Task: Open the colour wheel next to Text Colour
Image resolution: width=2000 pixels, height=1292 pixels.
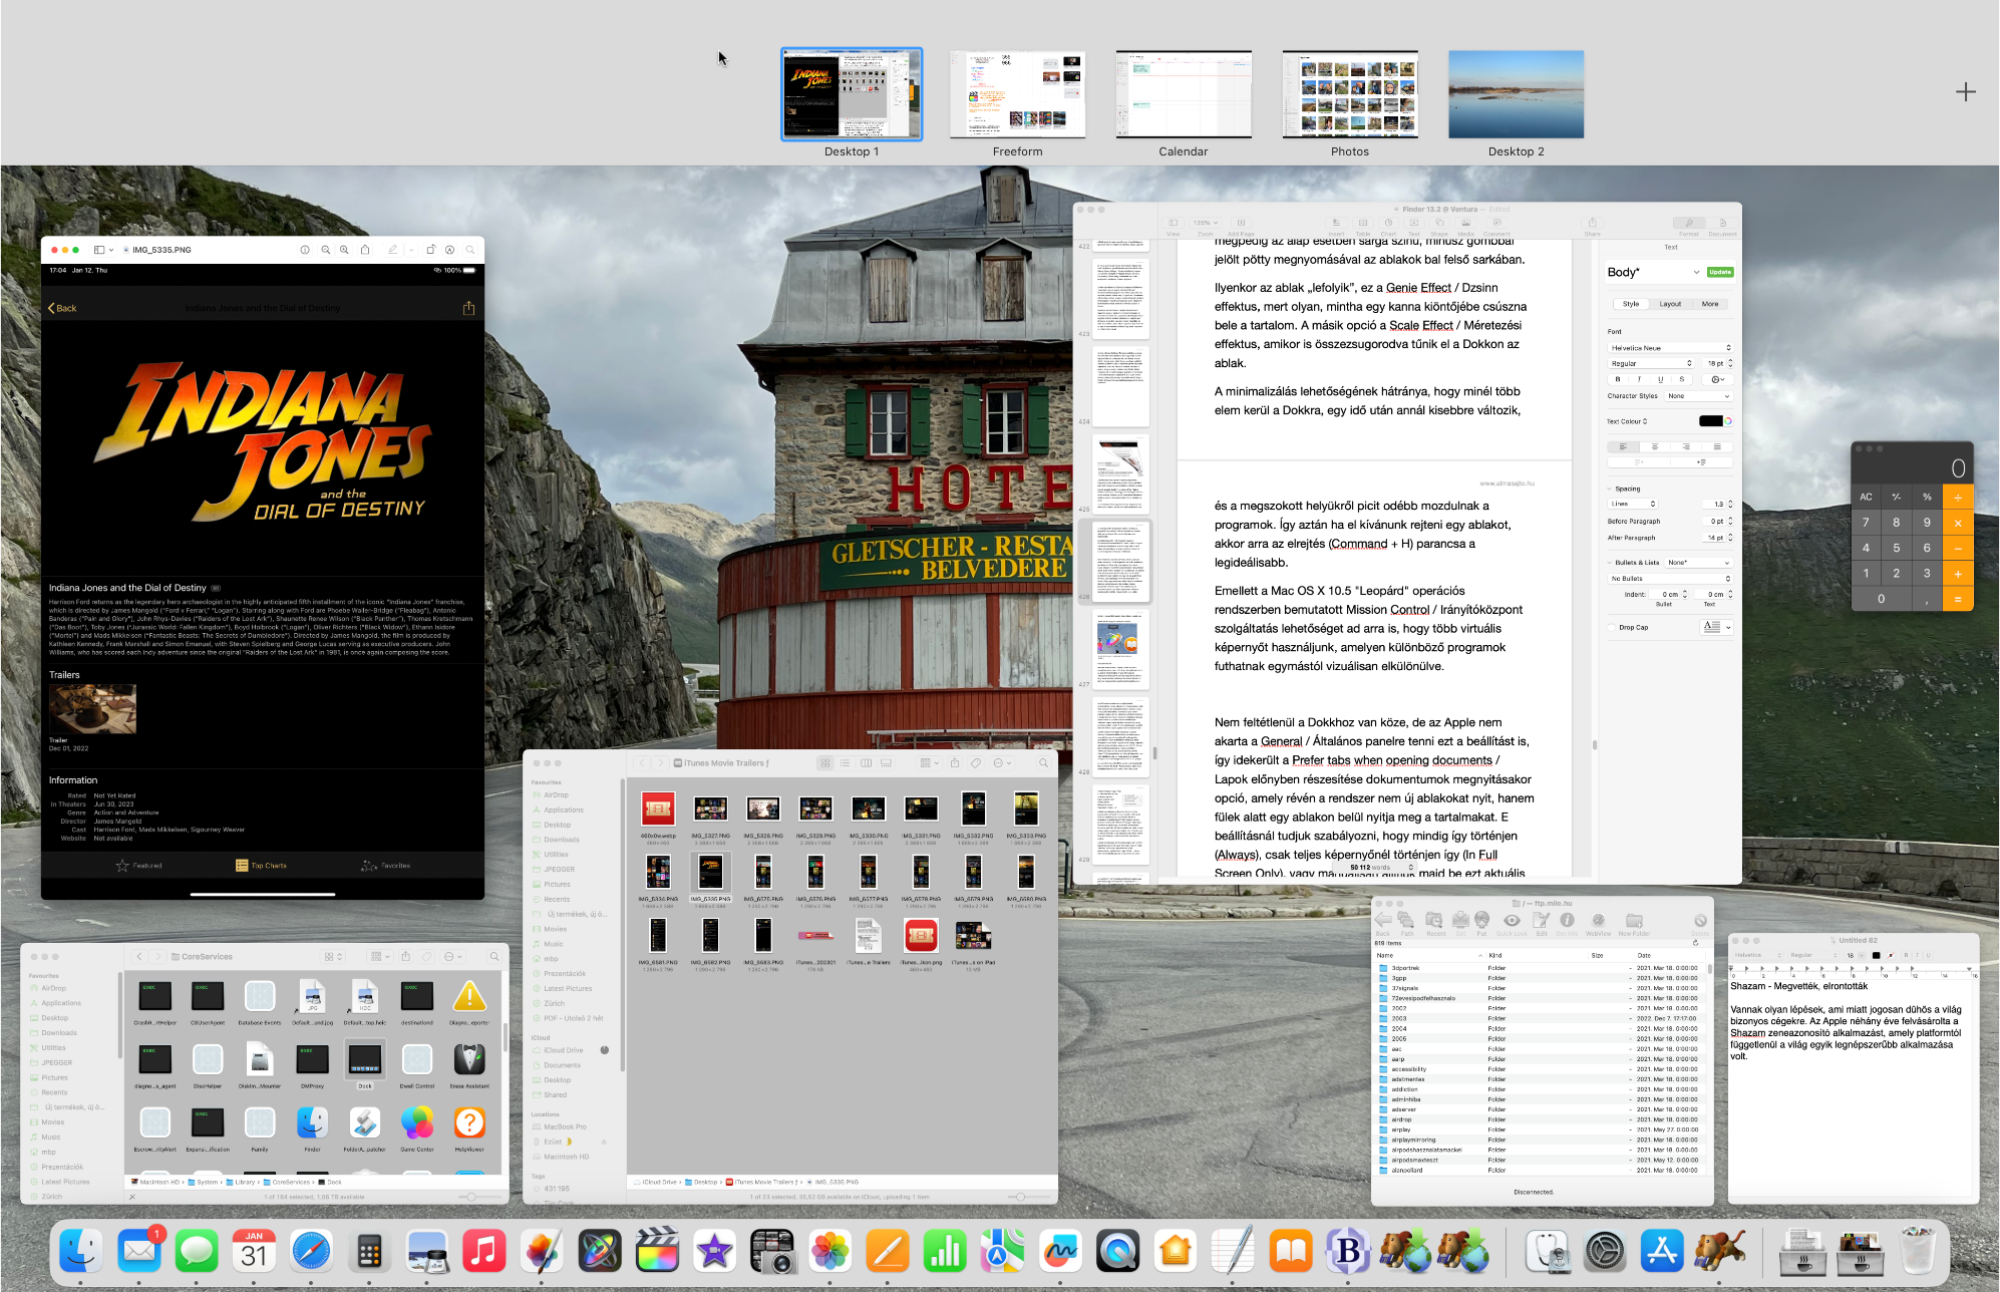Action: click(x=1728, y=421)
